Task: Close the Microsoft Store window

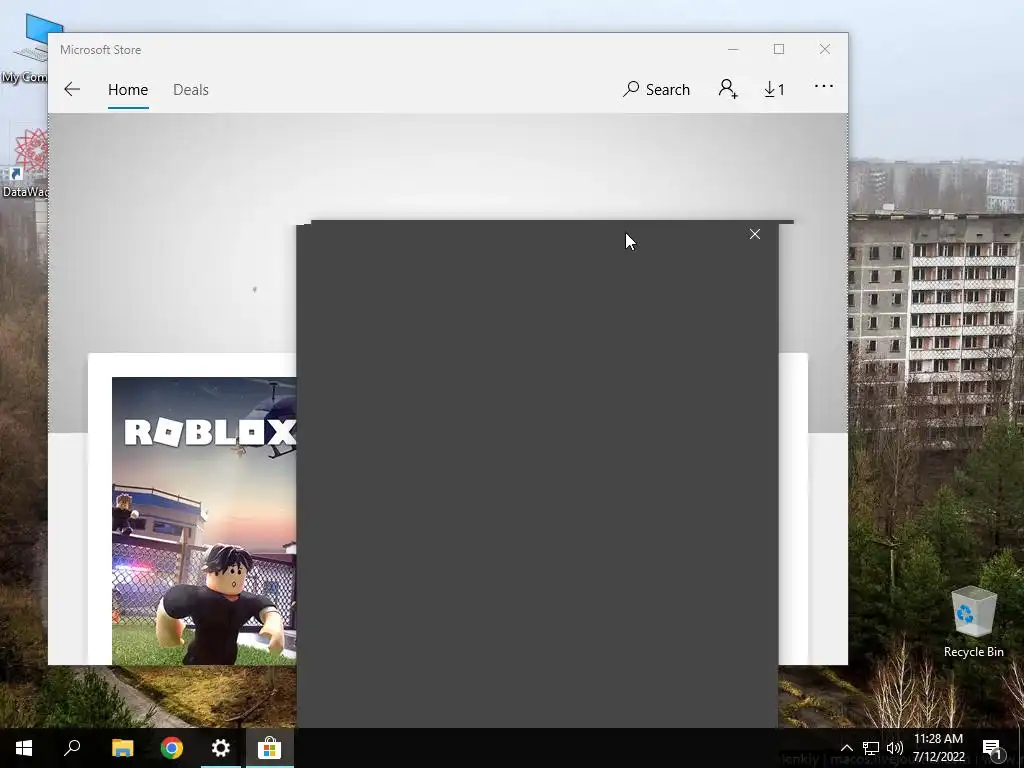Action: 825,50
